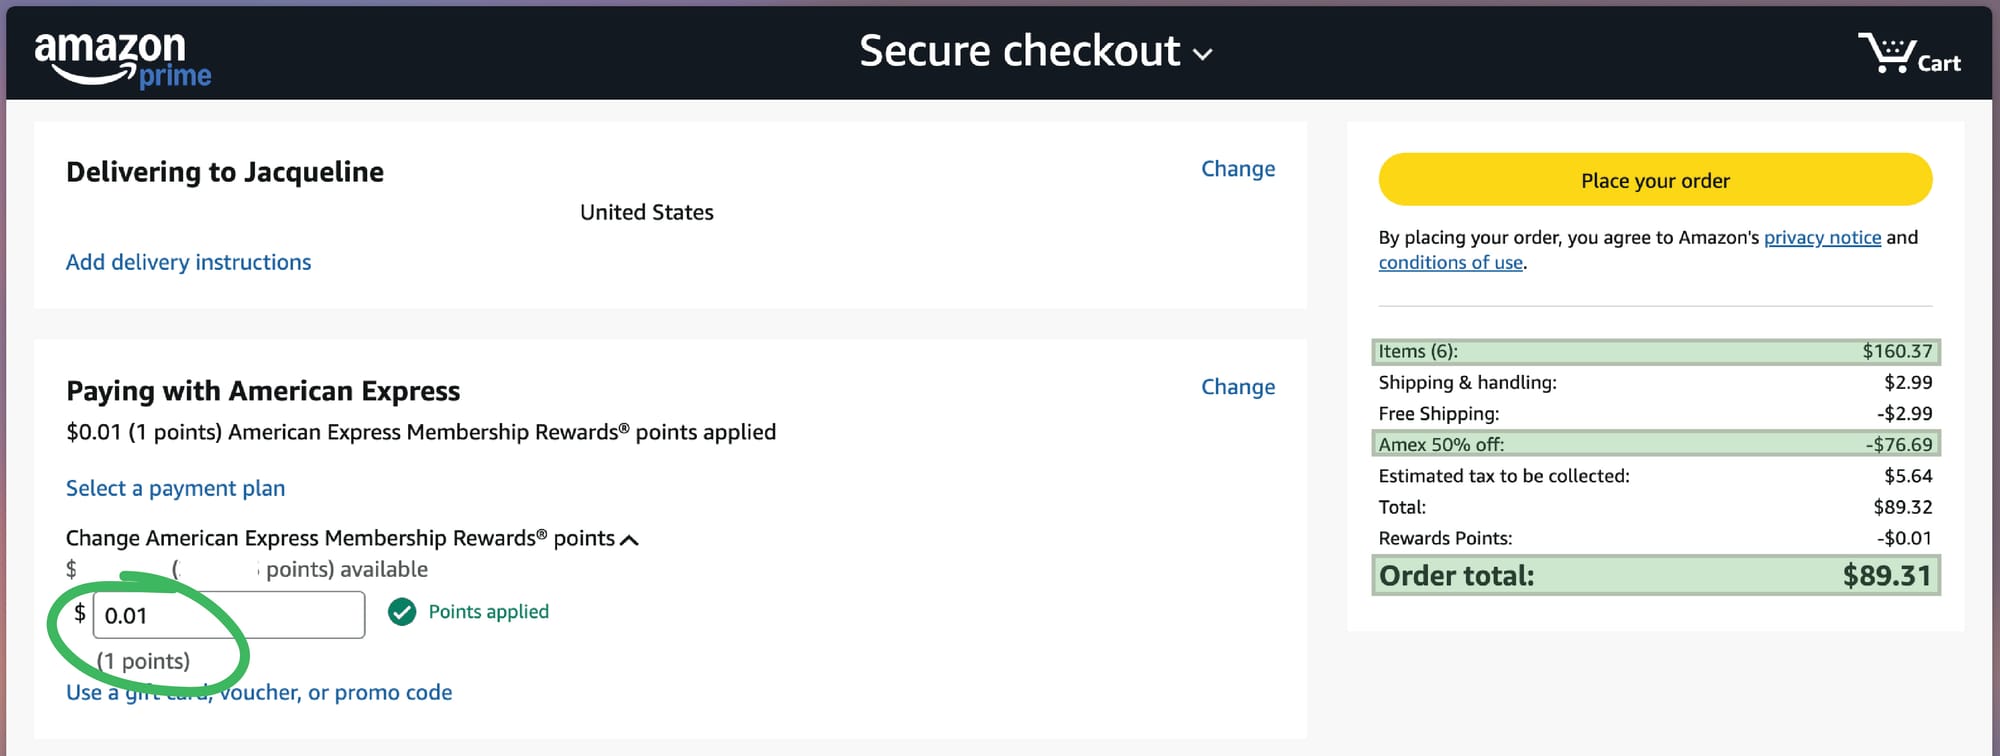Click the rewards dollar amount input field
The image size is (2000, 756).
[x=229, y=615]
